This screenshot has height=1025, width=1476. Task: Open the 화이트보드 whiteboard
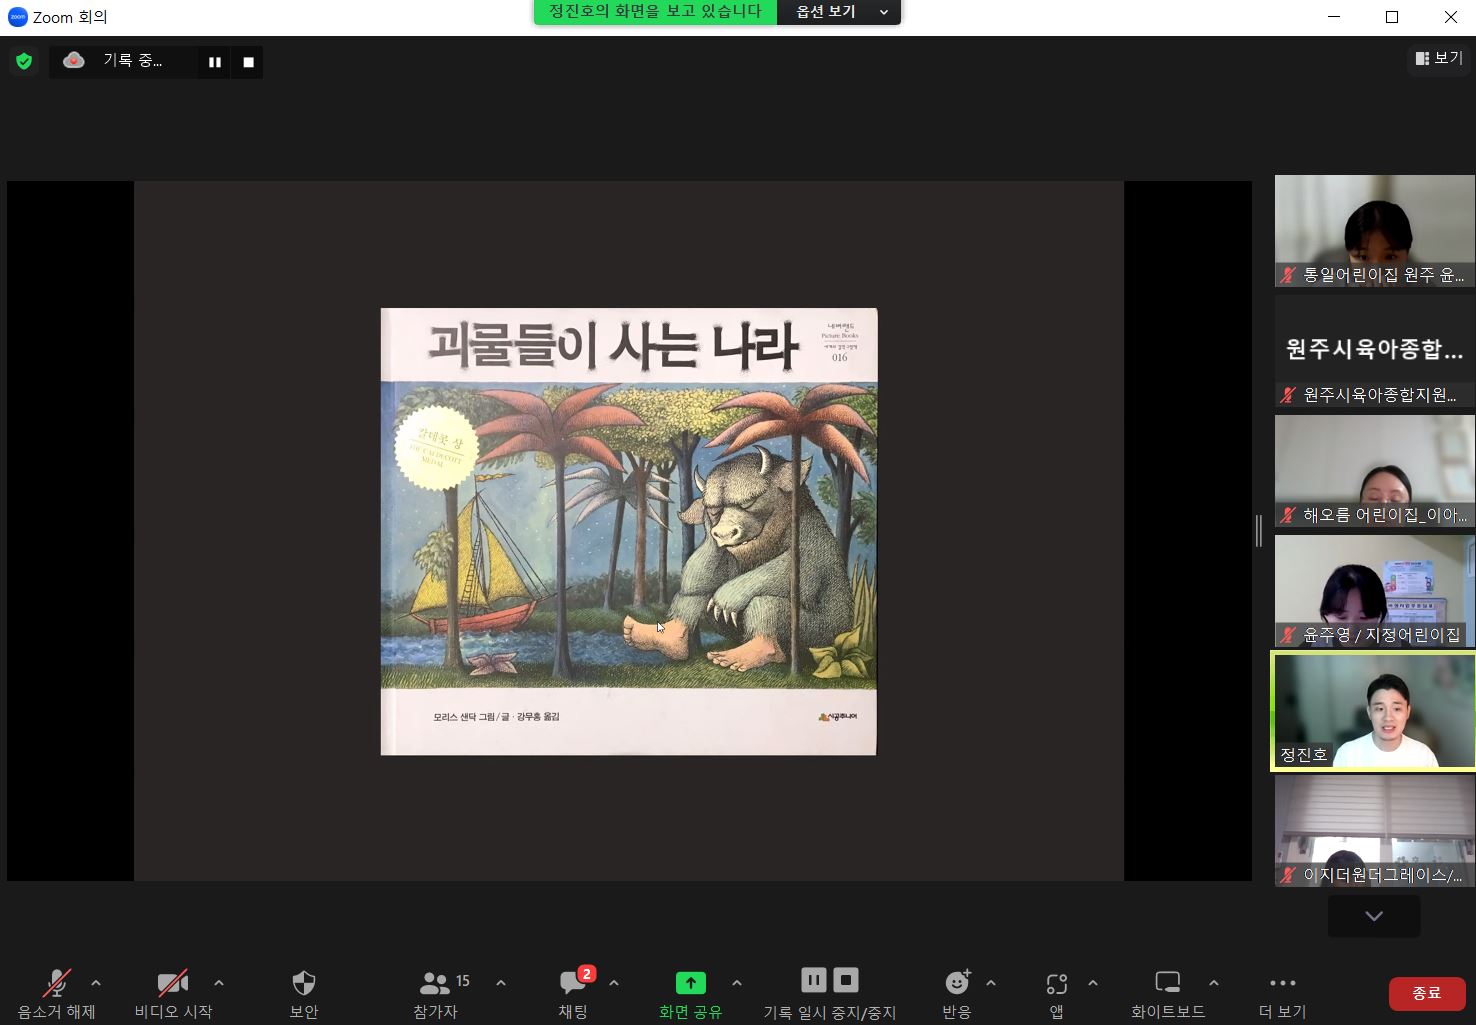pos(1168,994)
